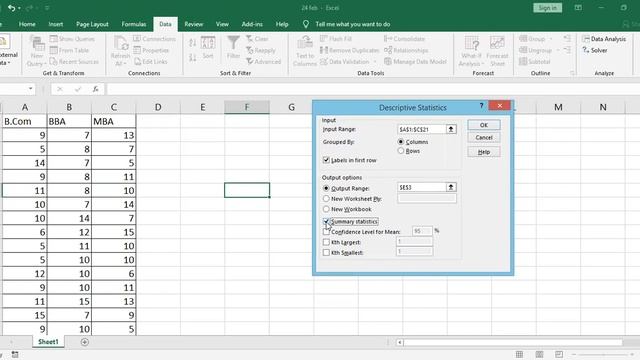Expand the Outline group dialog launcher
This screenshot has width=640, height=360.
tap(572, 73)
